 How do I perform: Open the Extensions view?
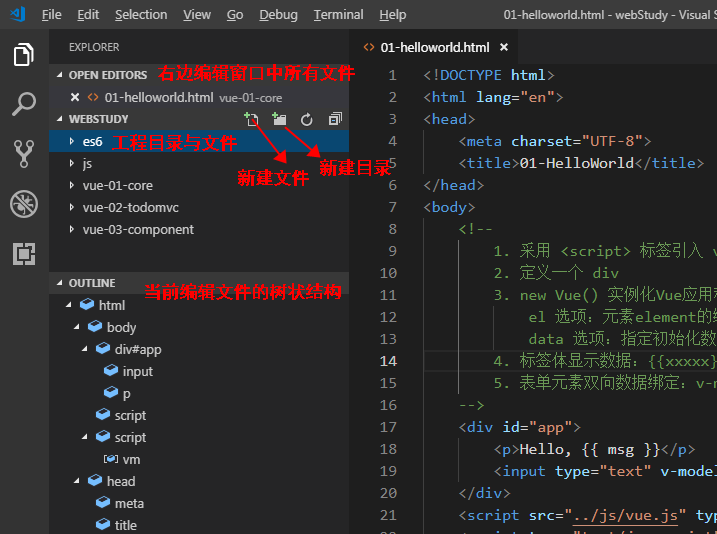pyautogui.click(x=24, y=254)
